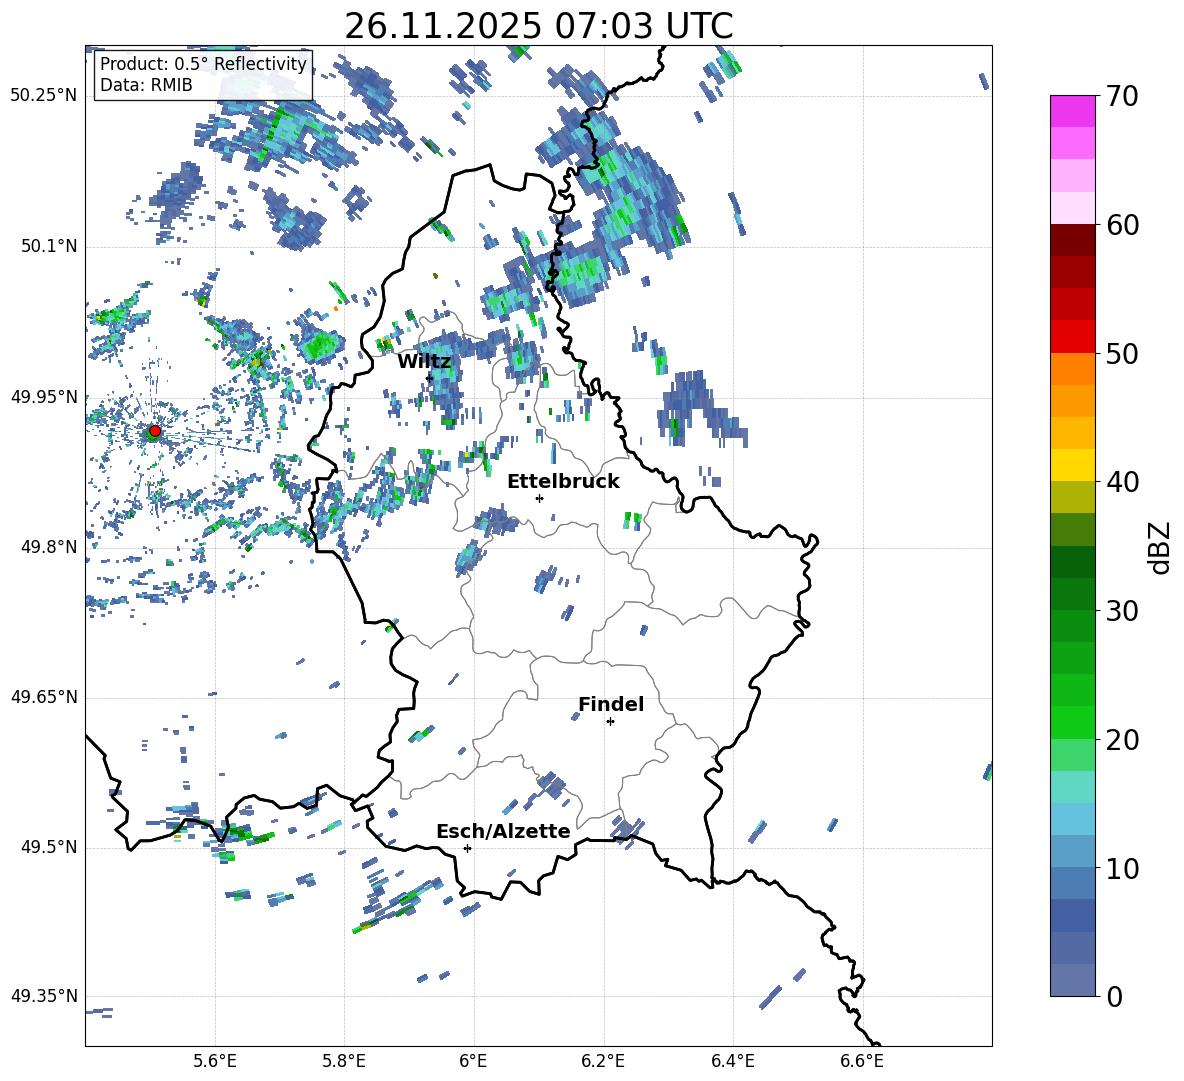Screen dimensions: 1184x1081
Task: Click the 'Product: 0.5° Reflectivity' text
Action: click(x=203, y=64)
